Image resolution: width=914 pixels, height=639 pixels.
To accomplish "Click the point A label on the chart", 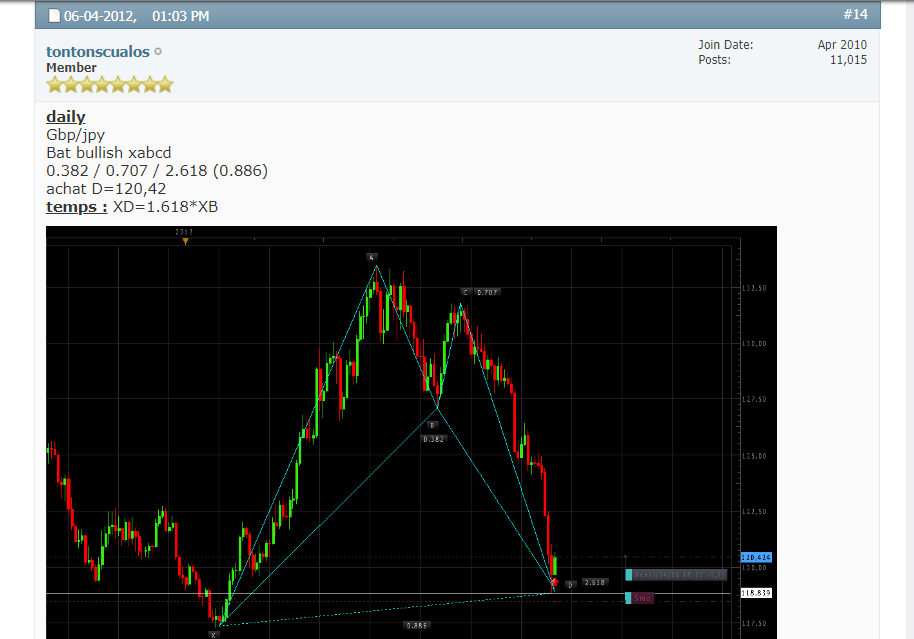I will coord(371,257).
